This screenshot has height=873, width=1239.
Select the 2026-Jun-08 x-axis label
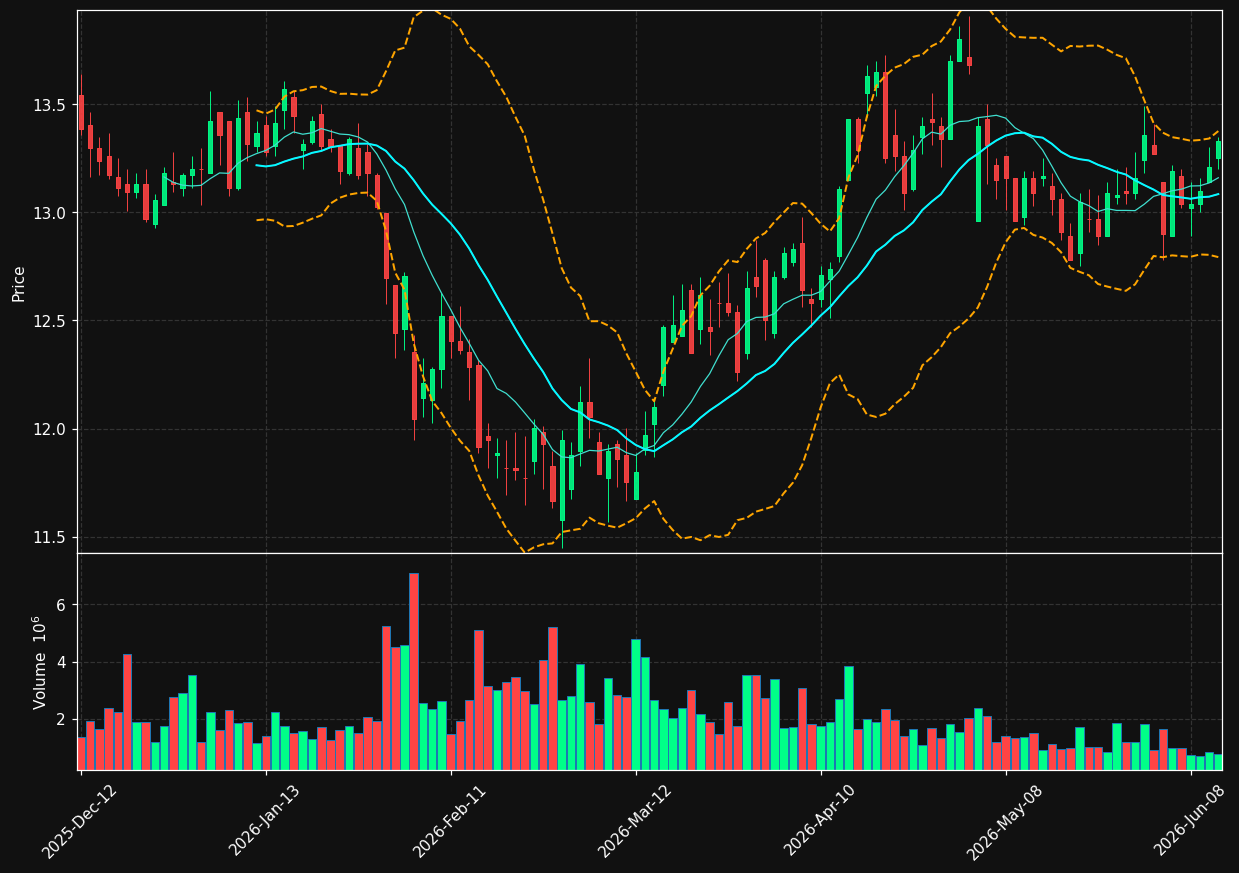coord(1191,820)
